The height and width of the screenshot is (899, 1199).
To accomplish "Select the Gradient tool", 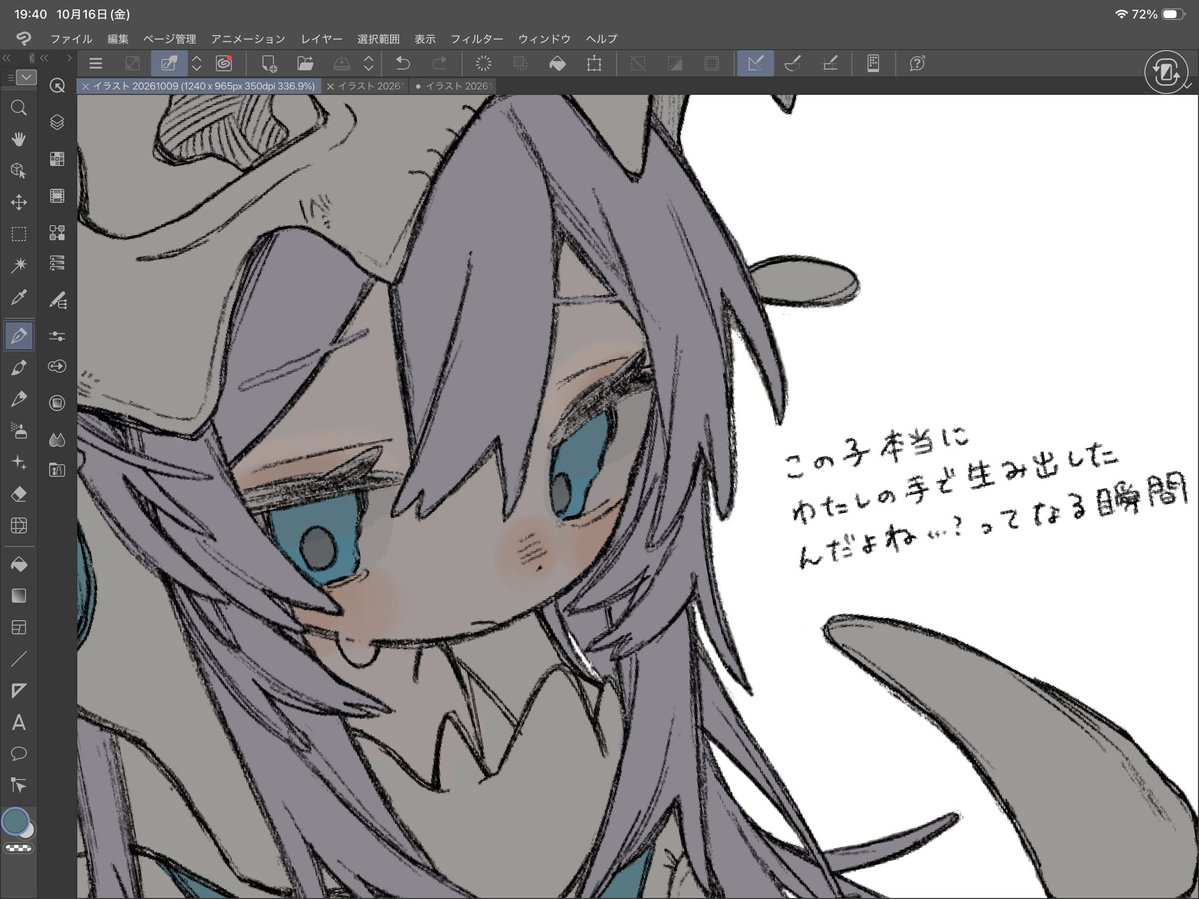I will coord(18,596).
